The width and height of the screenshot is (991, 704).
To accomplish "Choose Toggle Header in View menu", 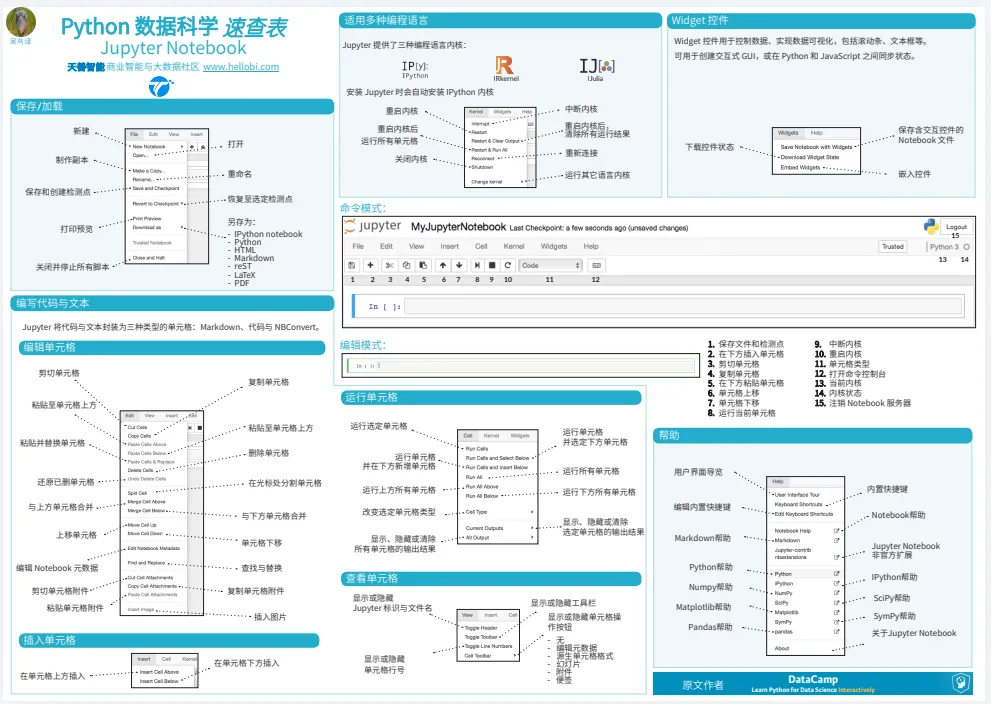I will tap(481, 628).
